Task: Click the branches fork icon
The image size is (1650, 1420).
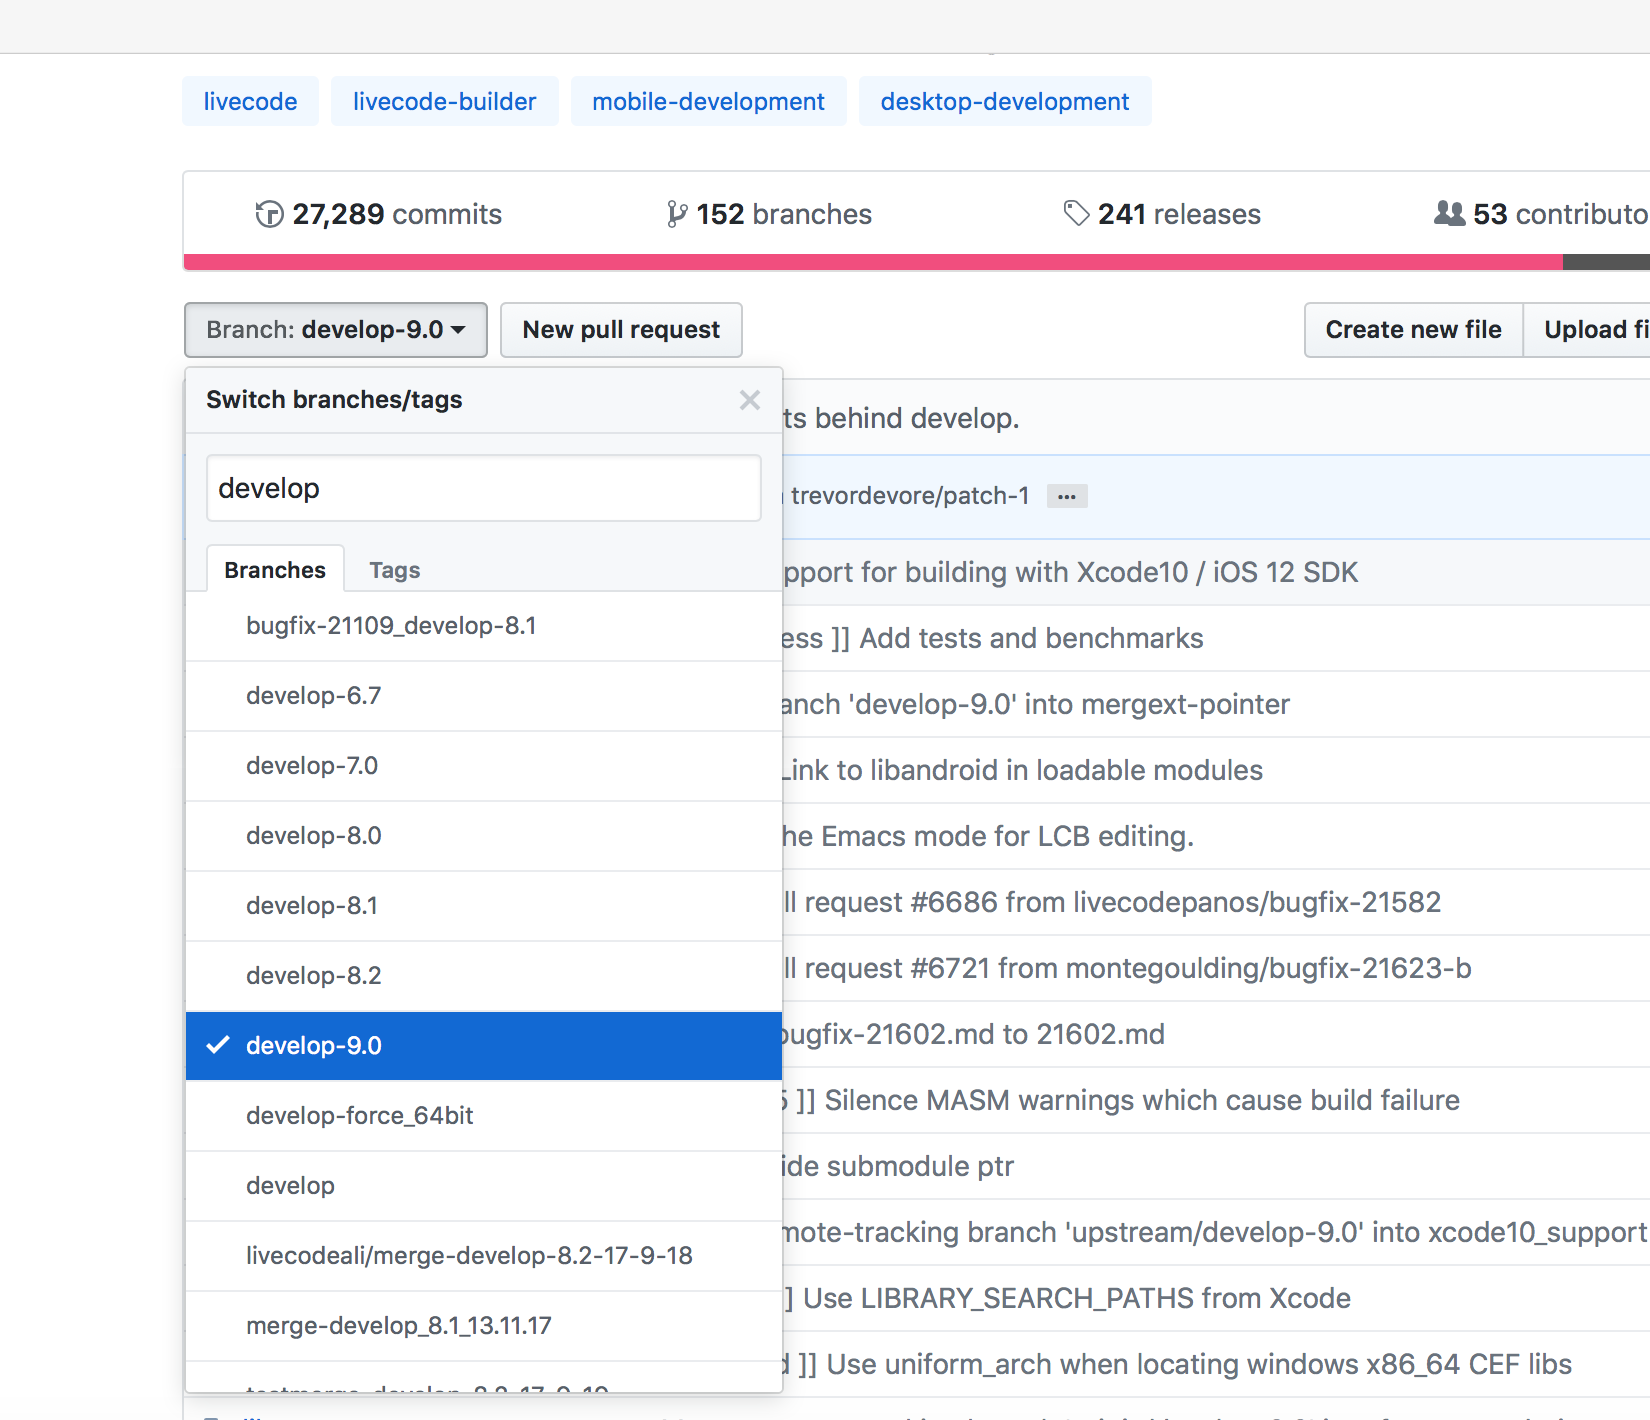Action: pos(677,214)
